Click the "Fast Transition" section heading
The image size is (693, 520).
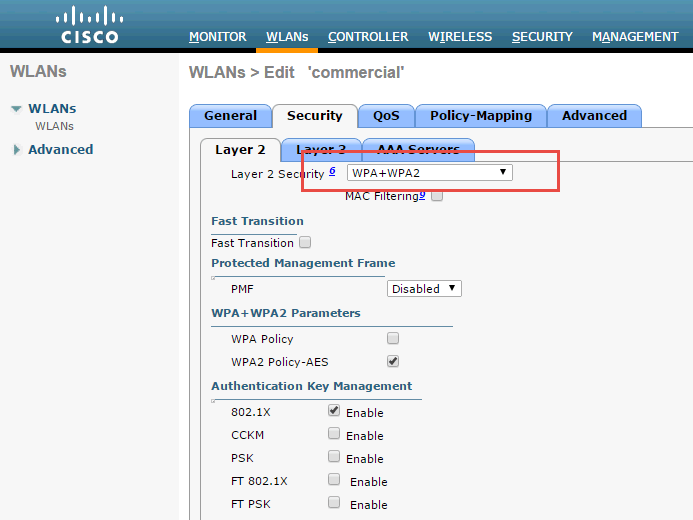[x=257, y=221]
